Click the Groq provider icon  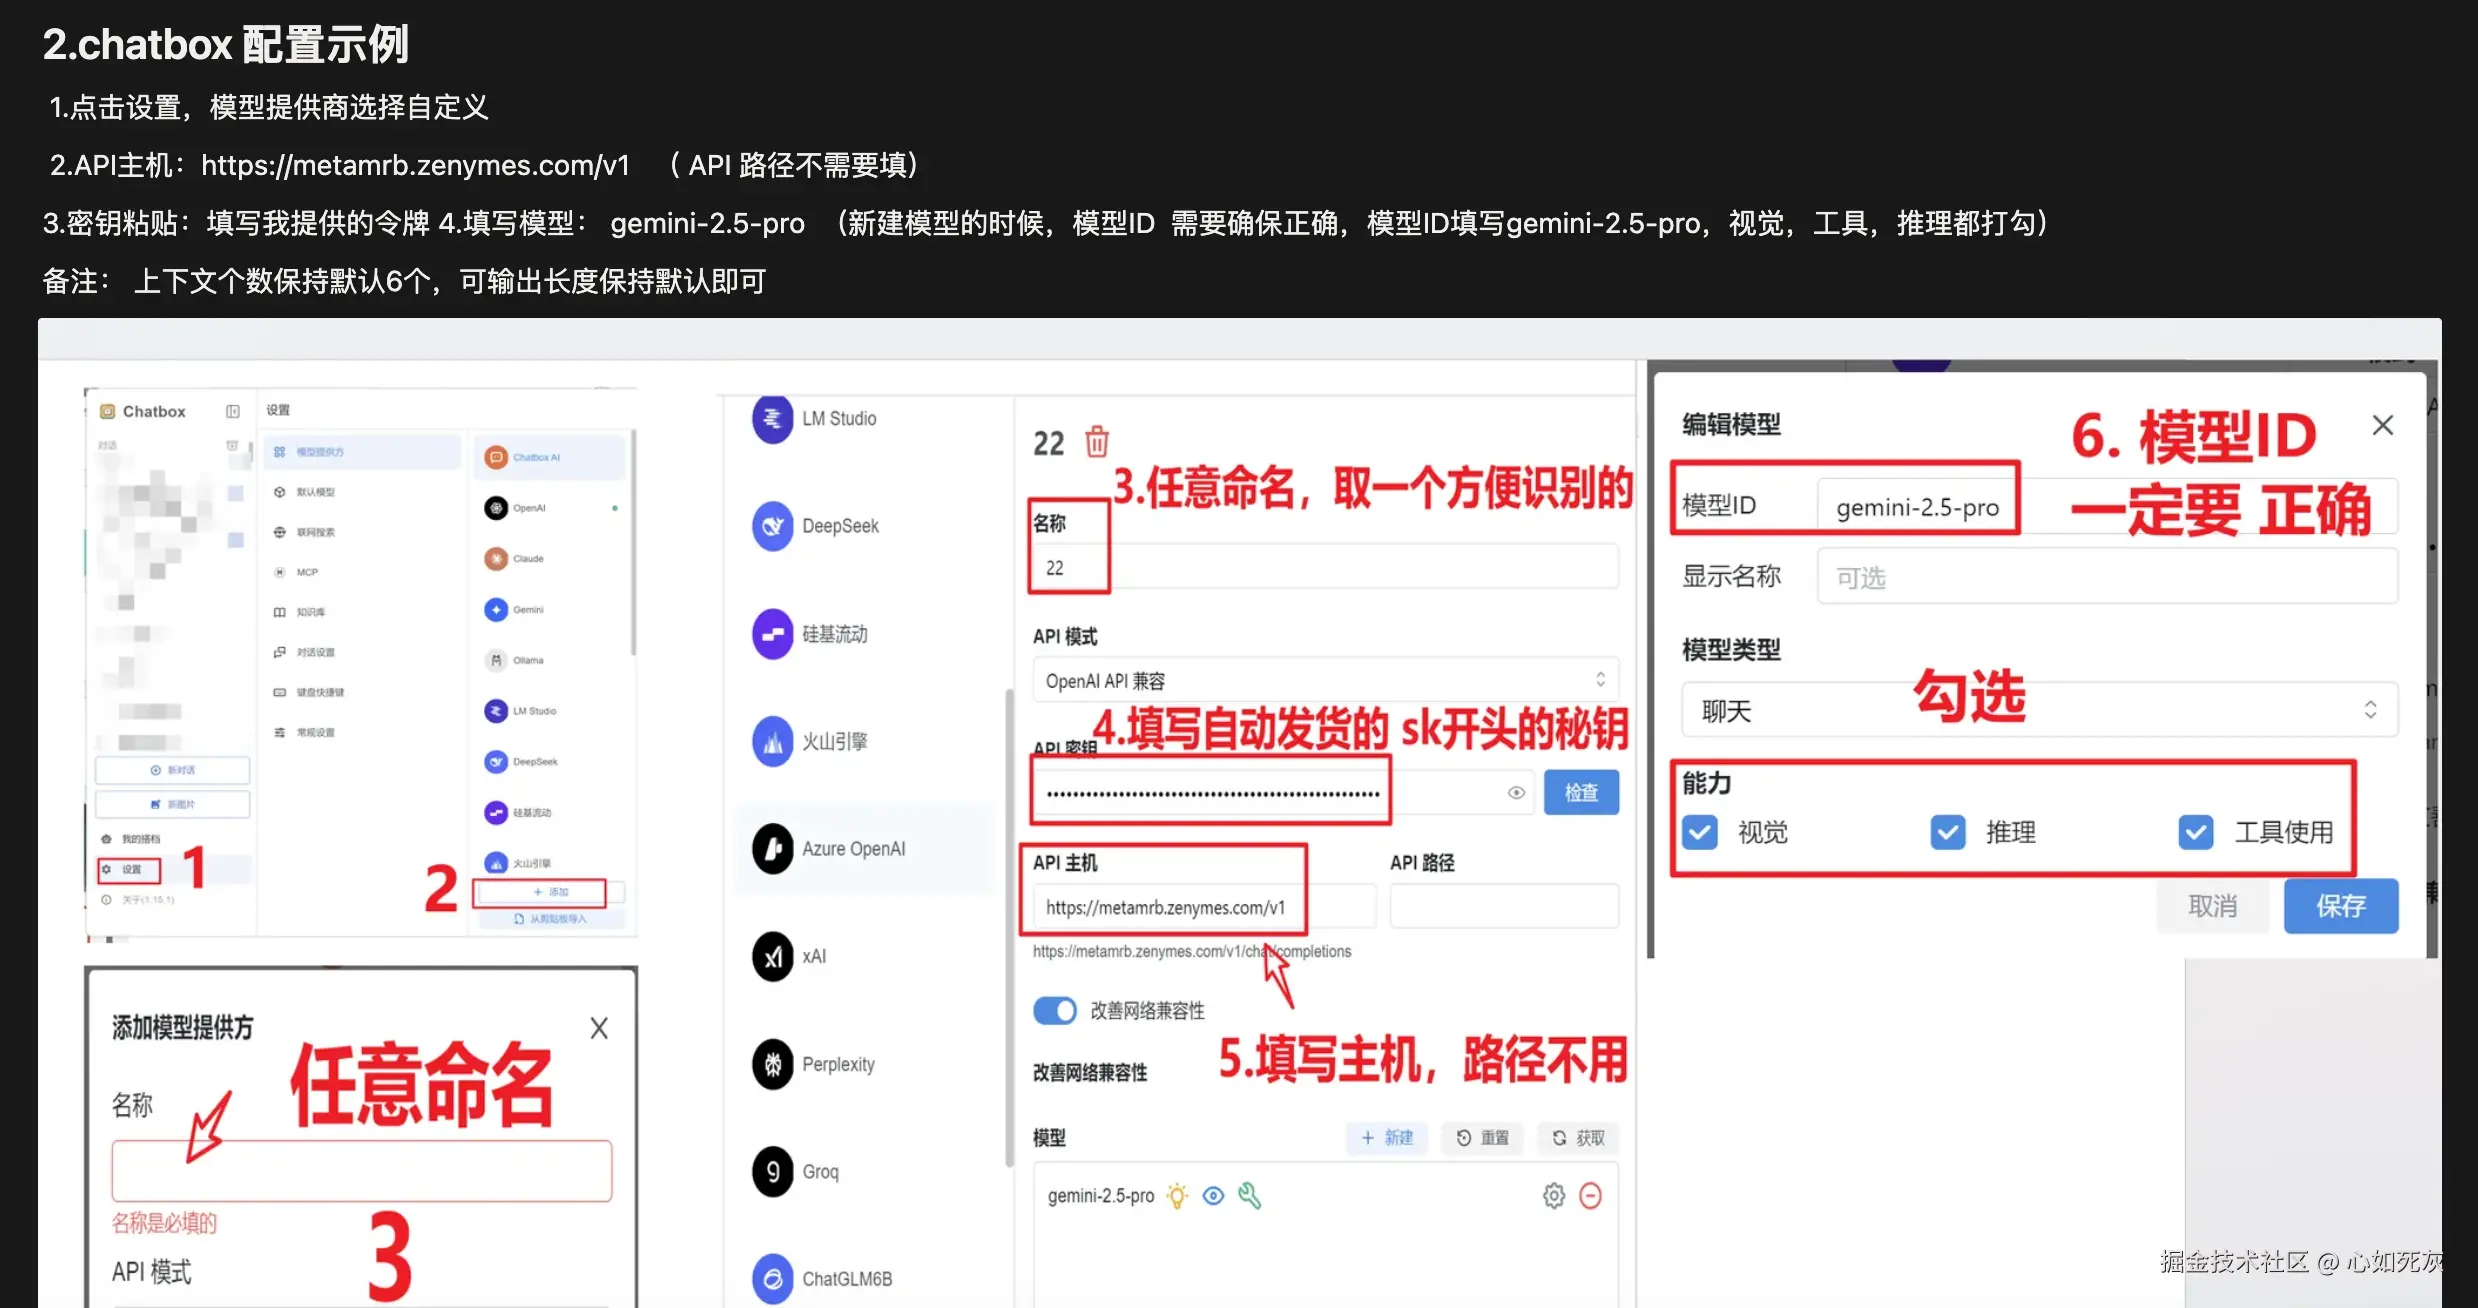771,1170
